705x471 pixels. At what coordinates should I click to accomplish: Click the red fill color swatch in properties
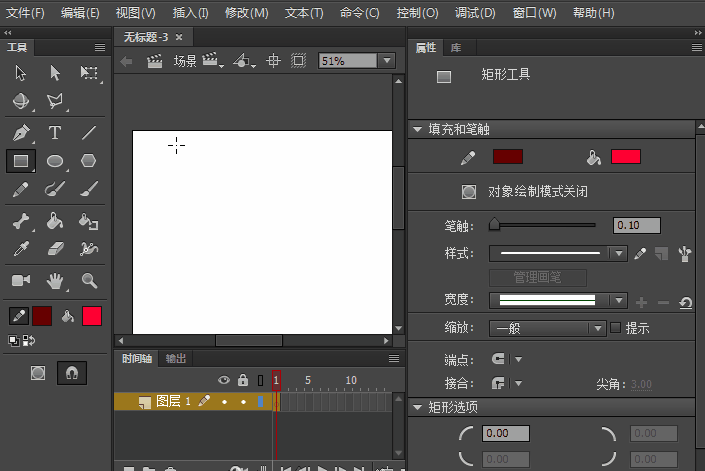625,157
